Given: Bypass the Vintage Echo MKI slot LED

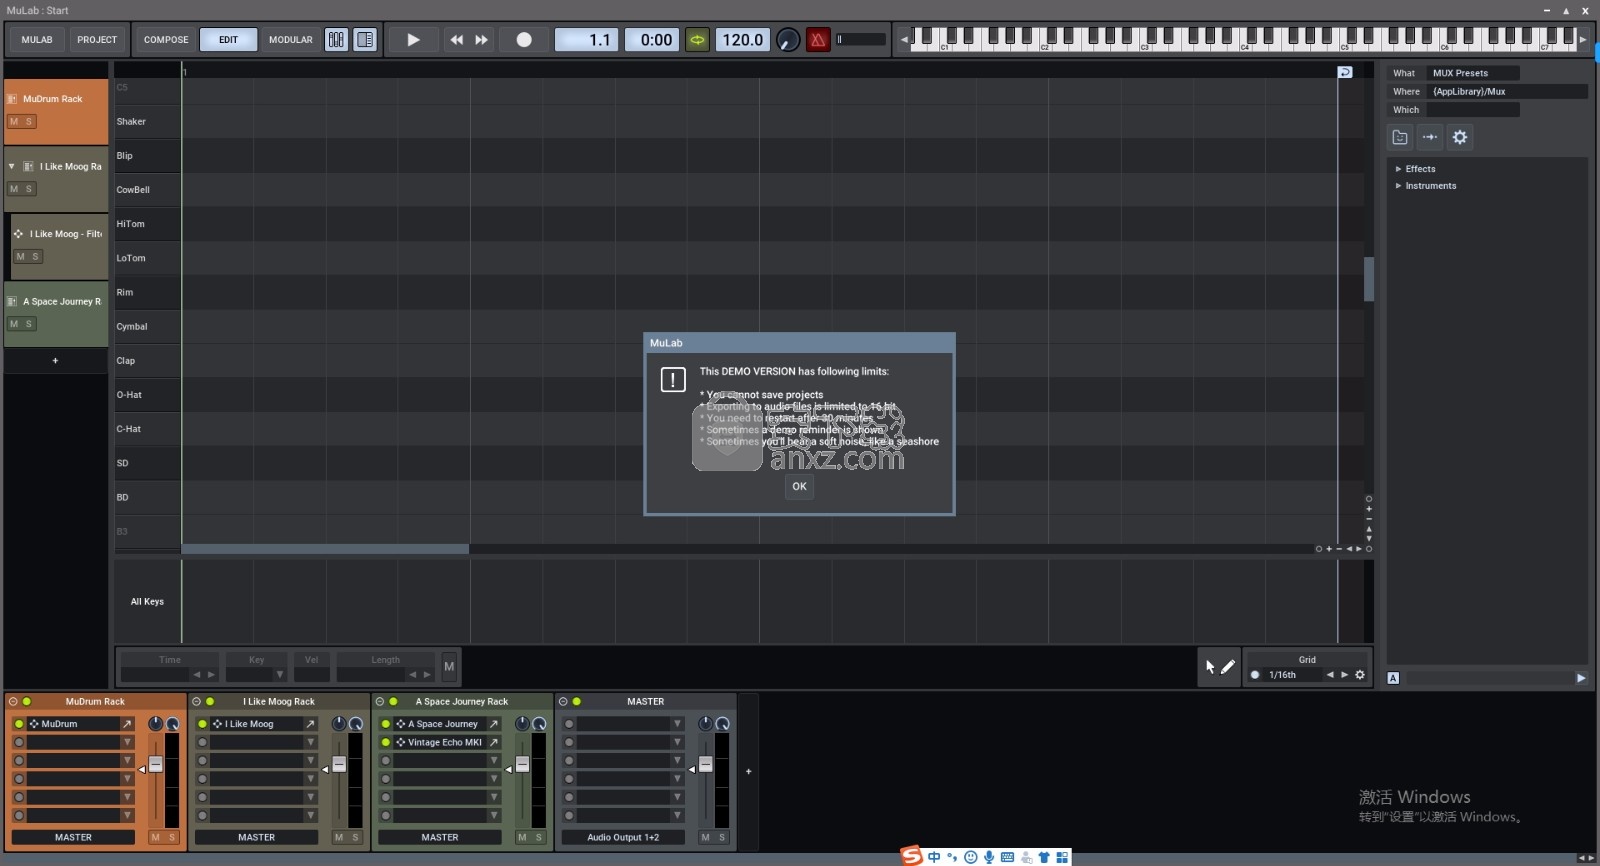Looking at the screenshot, I should 386,742.
